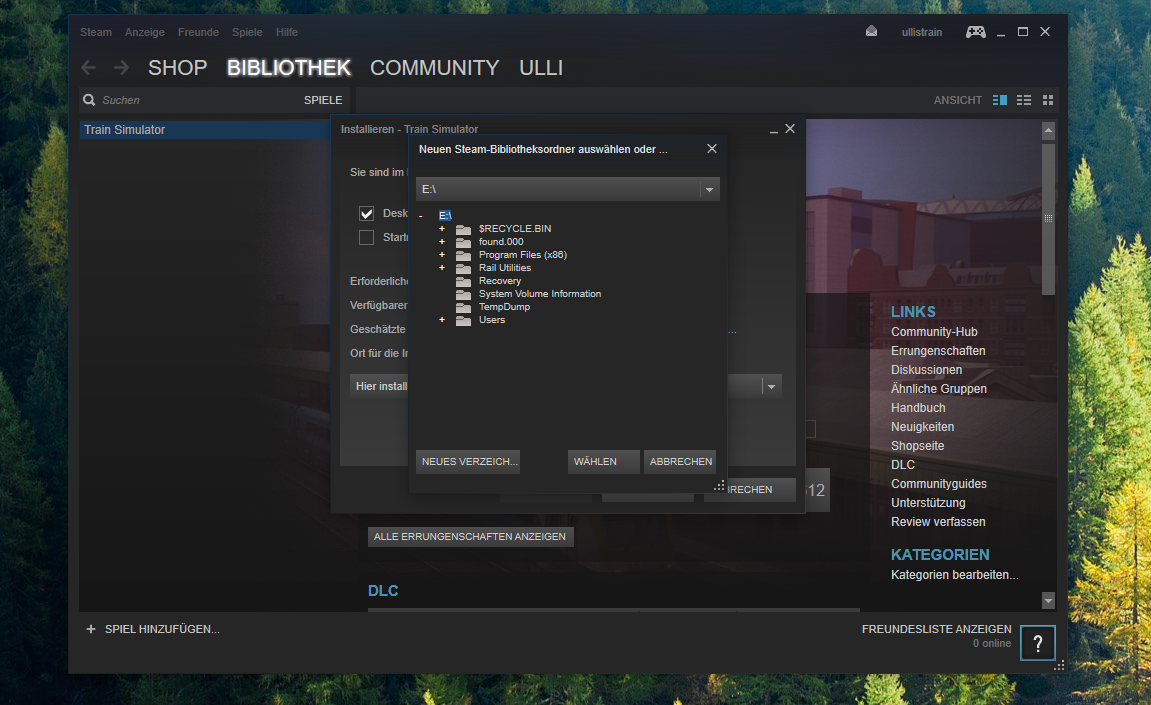Go to the SHOP tab

click(178, 68)
